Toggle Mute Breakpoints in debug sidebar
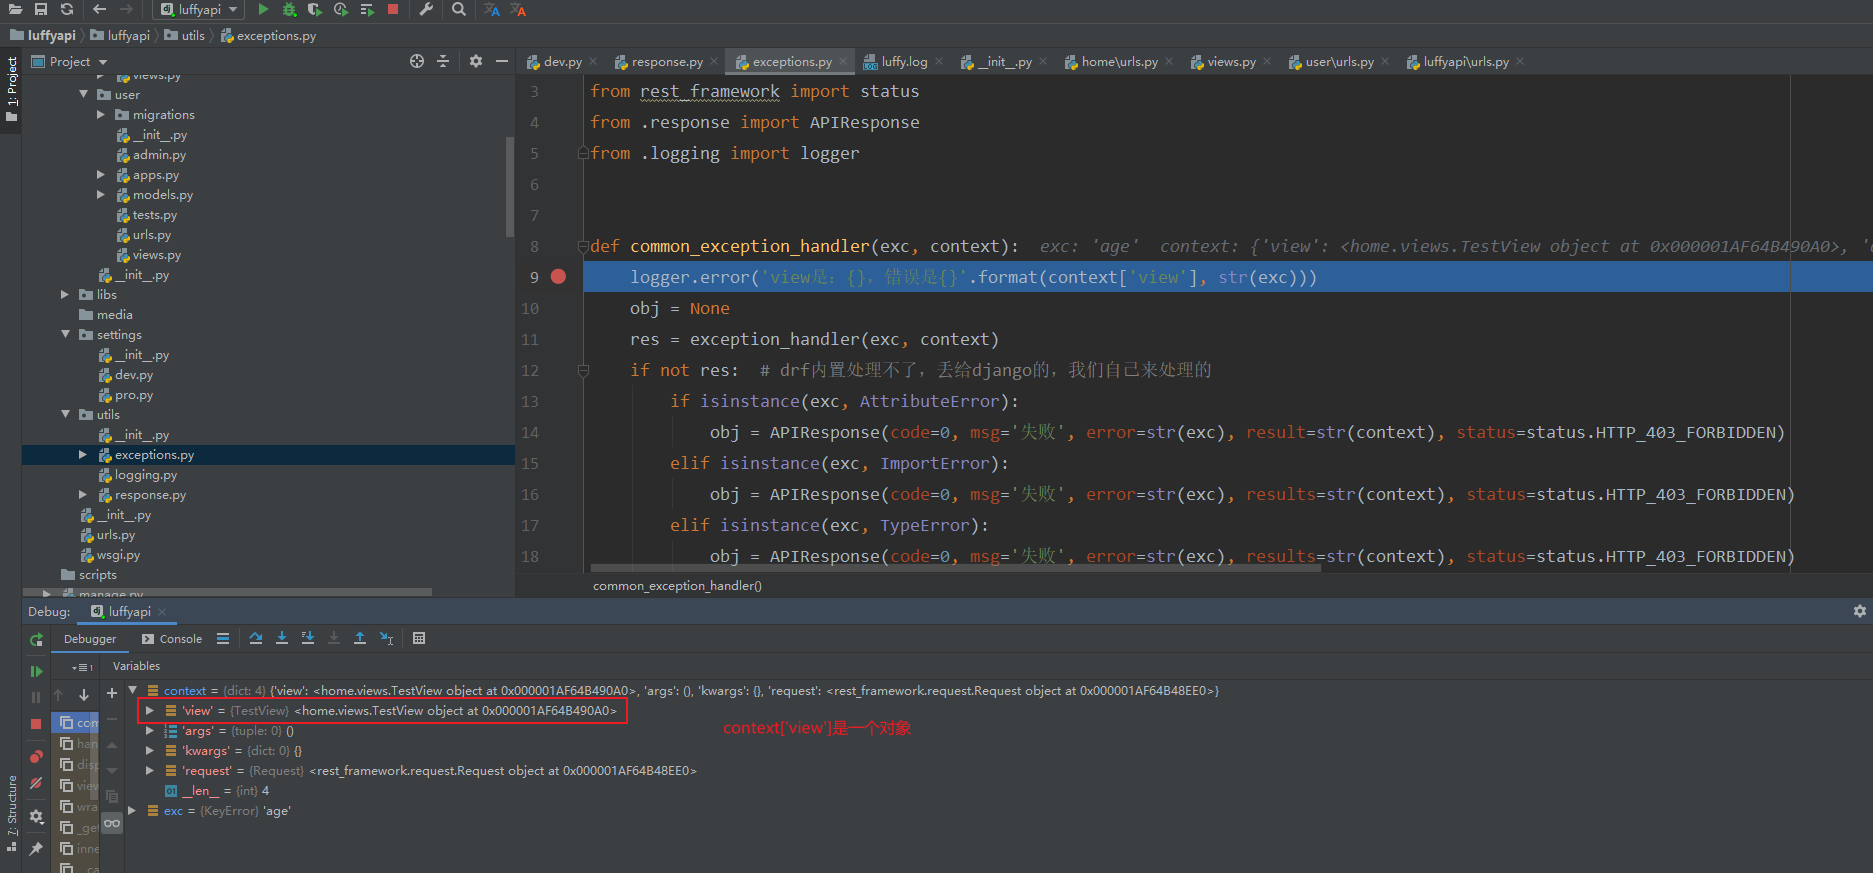1873x873 pixels. click(x=36, y=783)
